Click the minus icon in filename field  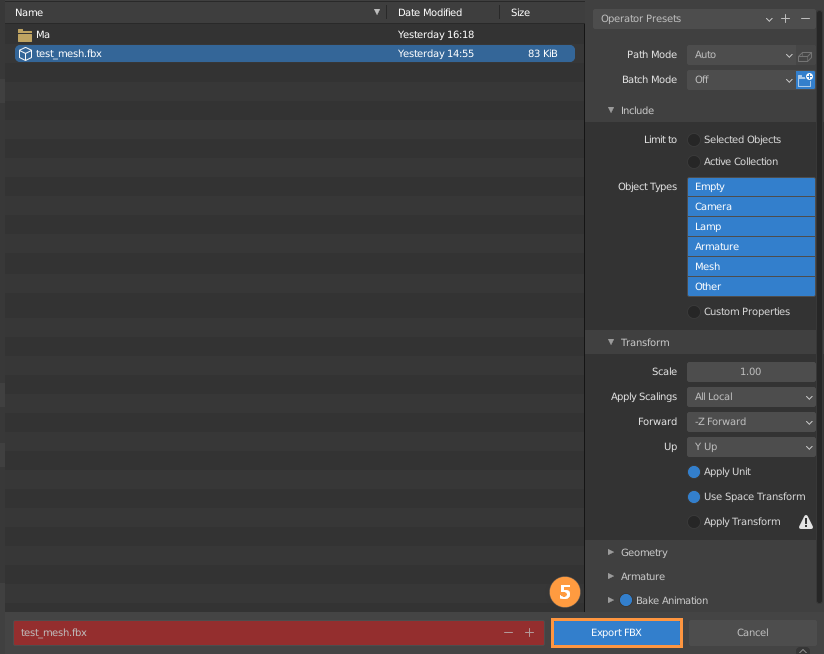tap(508, 632)
